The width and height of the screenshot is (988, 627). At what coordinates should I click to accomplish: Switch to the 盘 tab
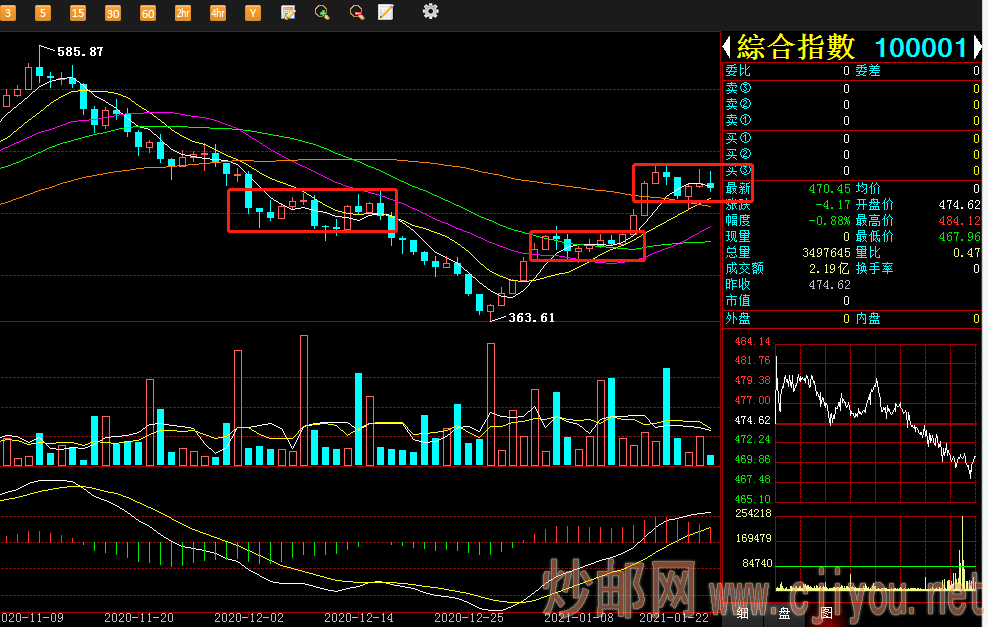[x=784, y=613]
